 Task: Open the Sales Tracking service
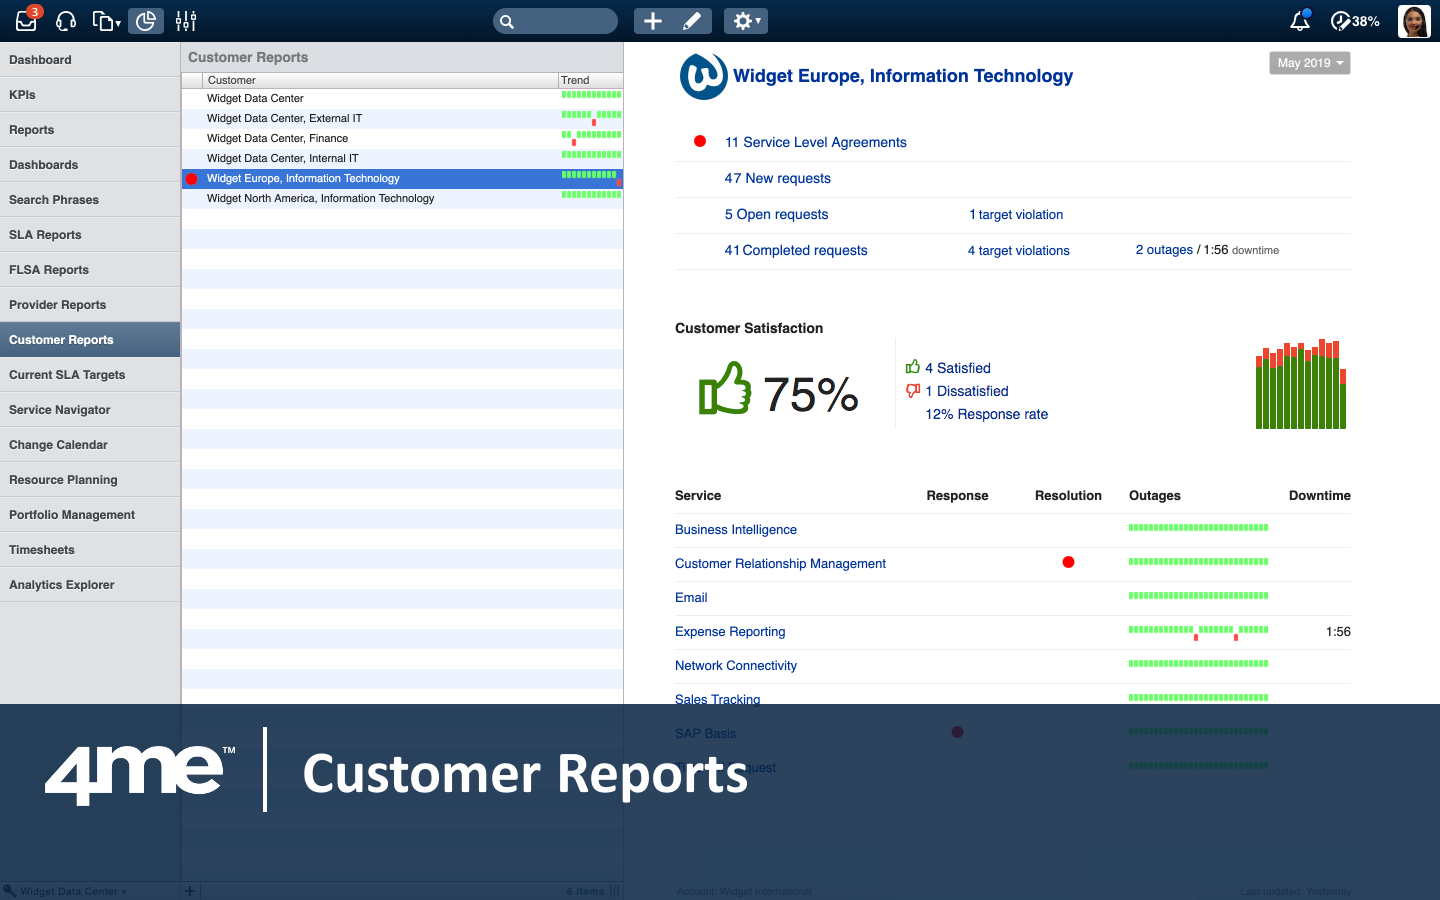tap(718, 699)
